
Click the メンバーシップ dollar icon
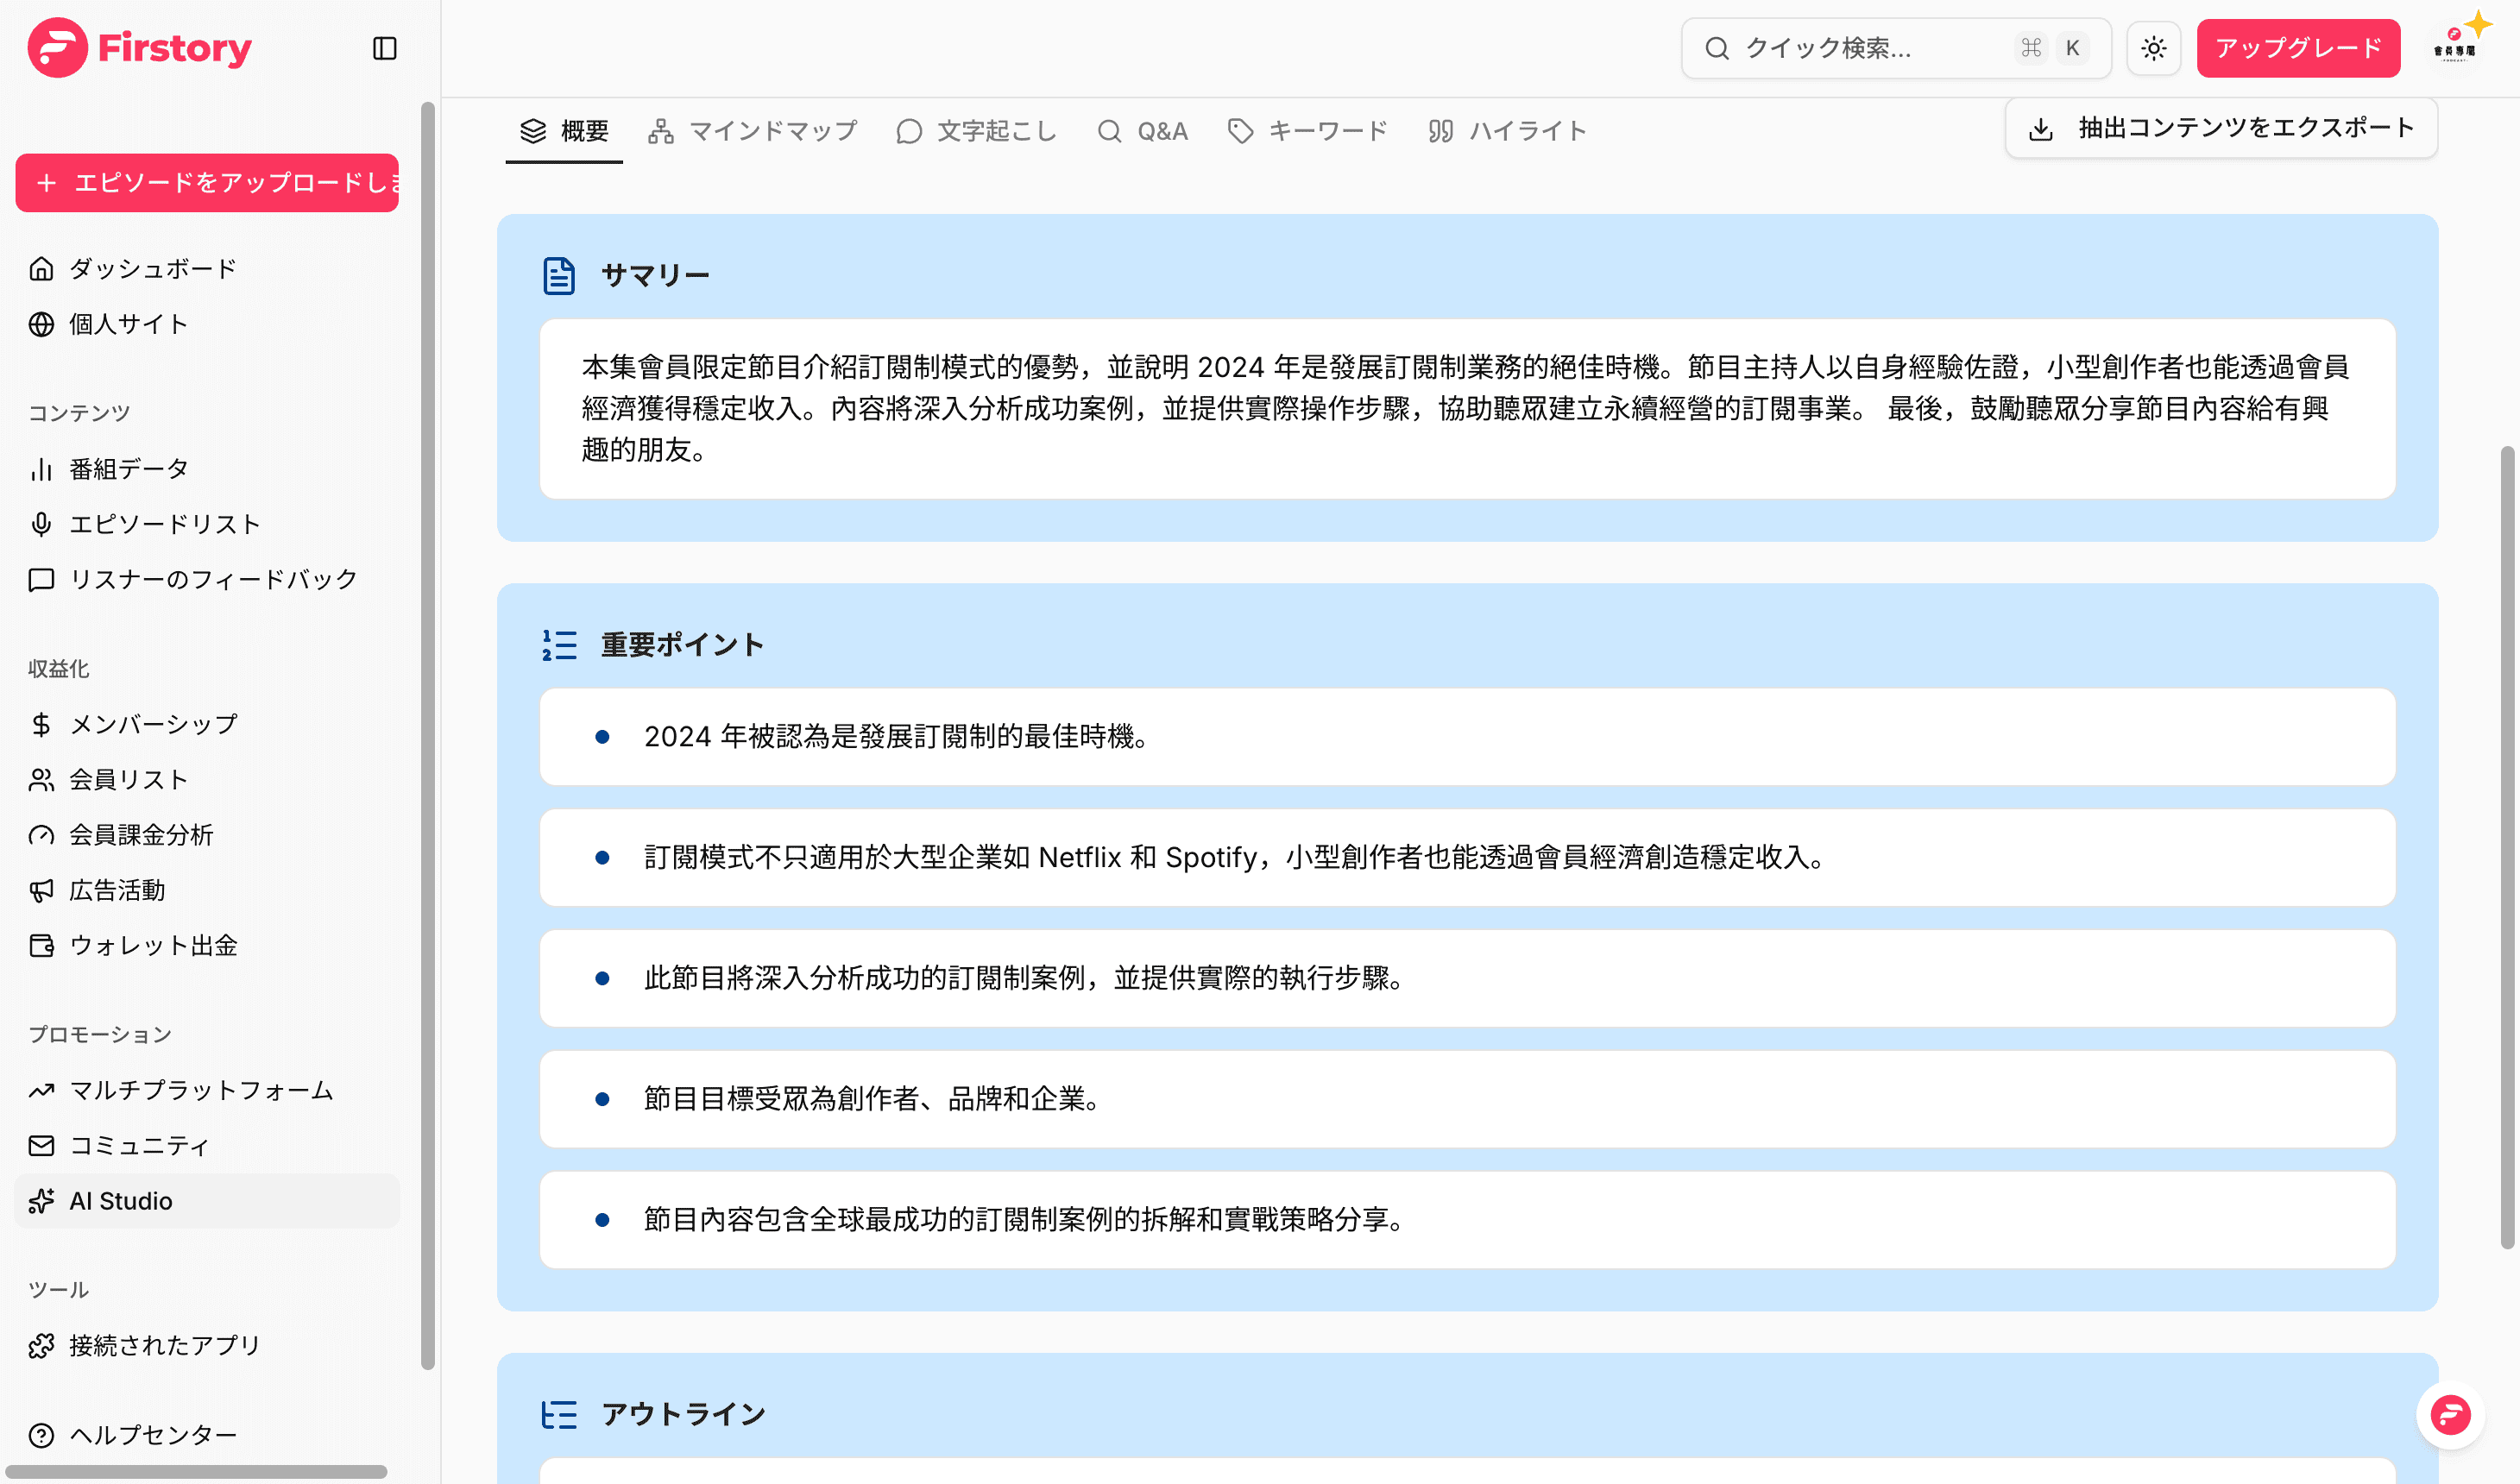(41, 724)
